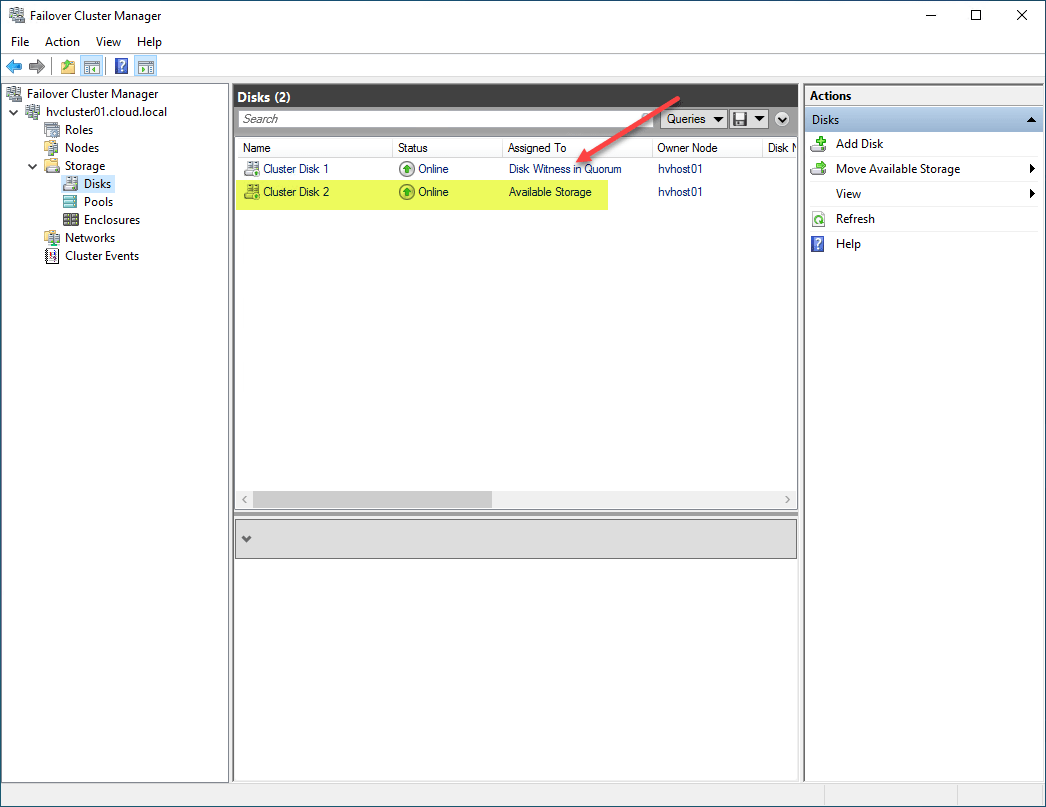Click the Enclosures tree icon

coord(70,219)
